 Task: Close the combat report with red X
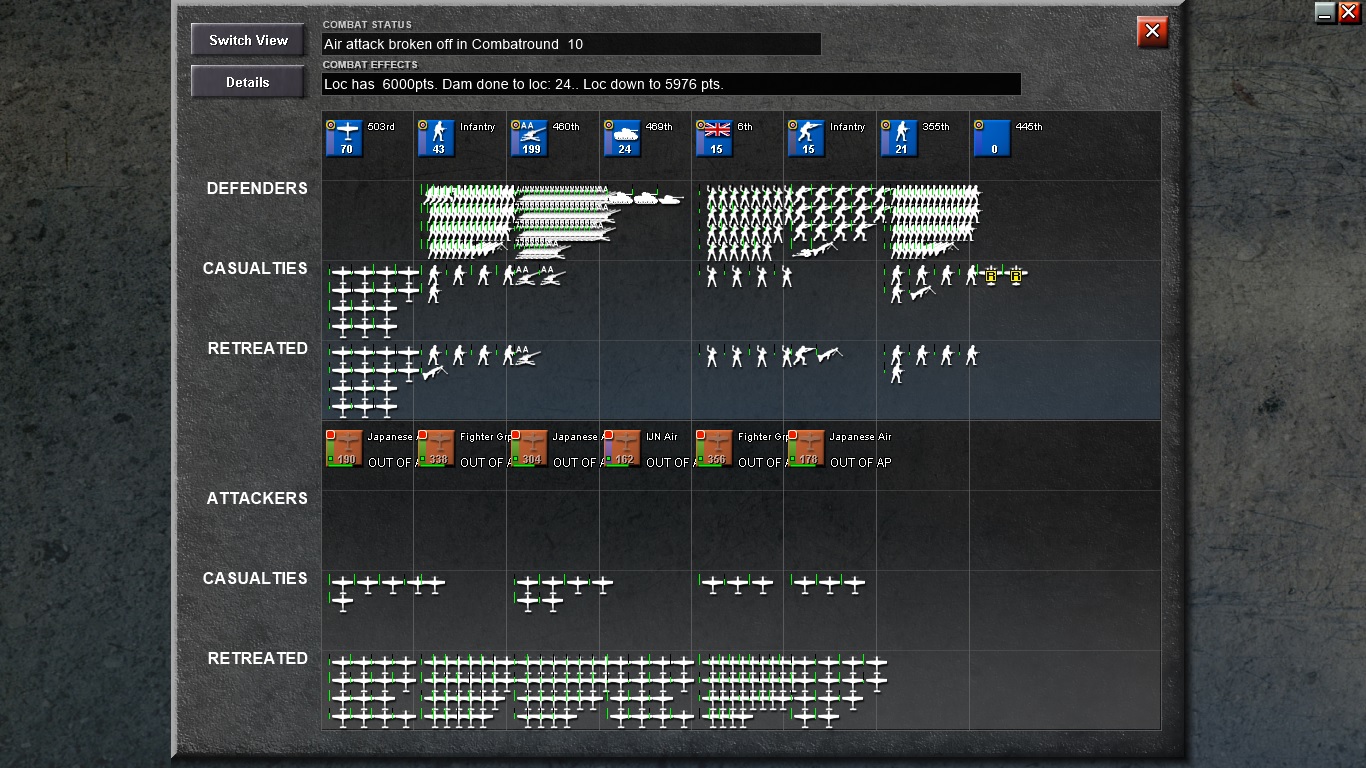click(x=1153, y=32)
